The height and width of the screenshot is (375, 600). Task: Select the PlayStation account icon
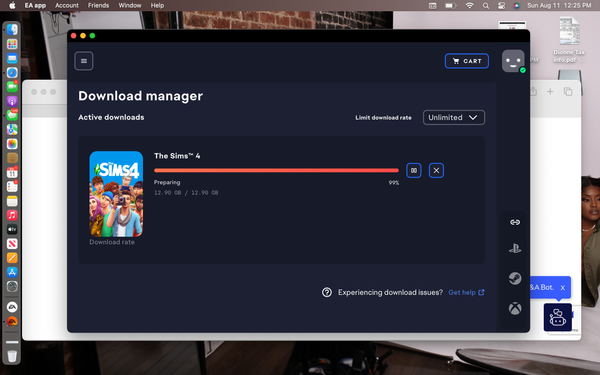515,249
